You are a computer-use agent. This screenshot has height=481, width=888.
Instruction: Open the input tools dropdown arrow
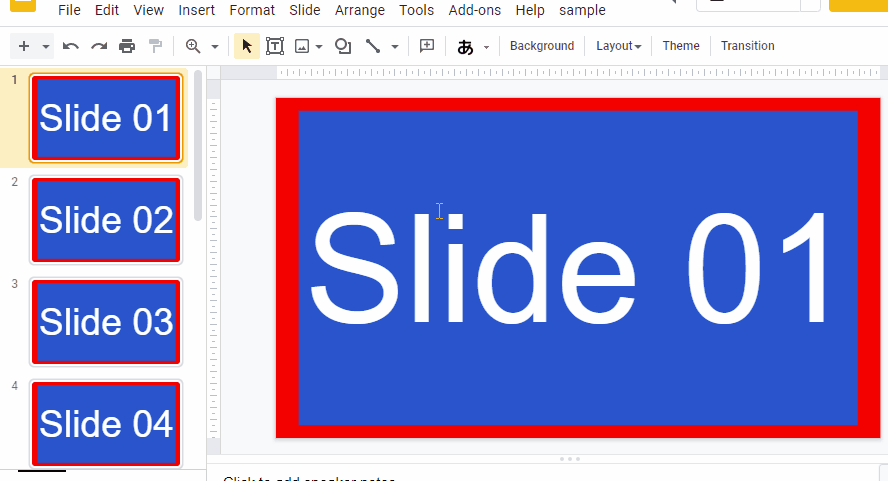[x=486, y=47]
